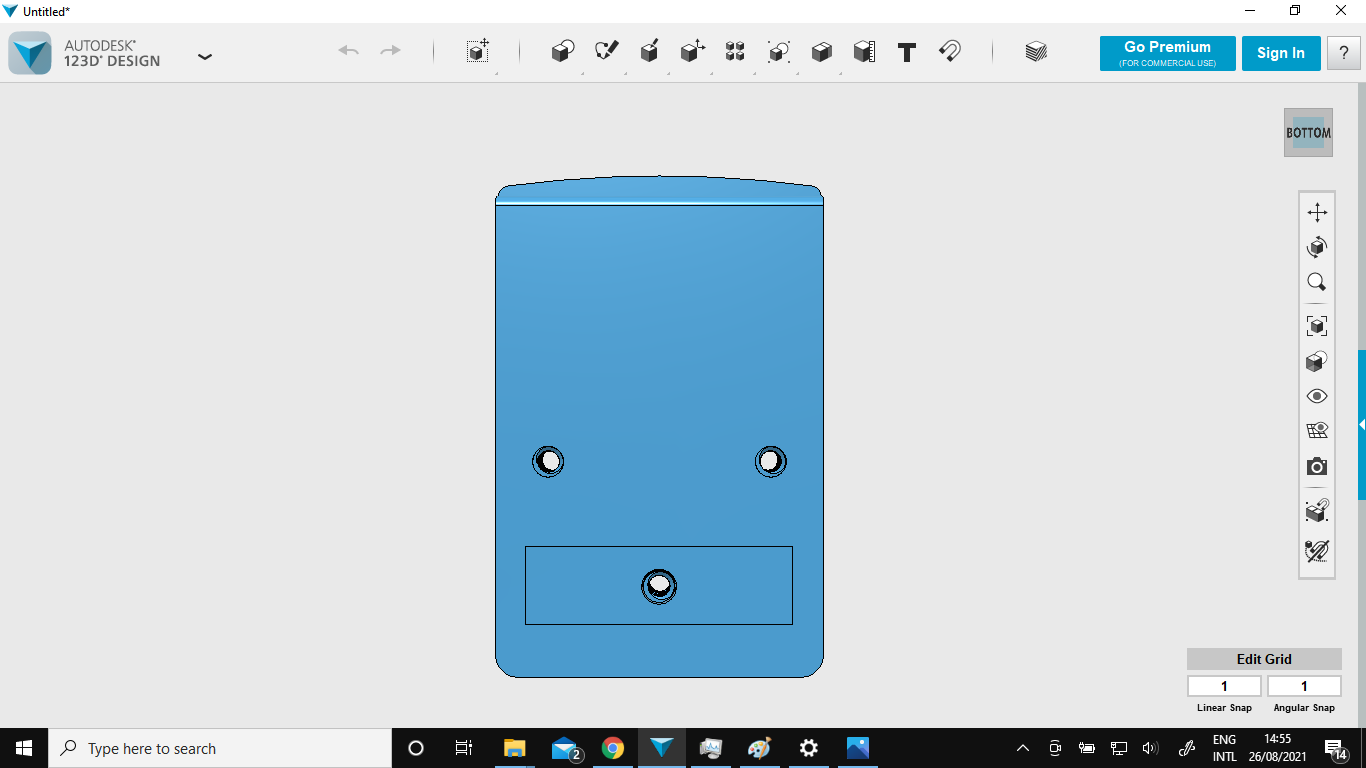Toggle the Snap magnet tool

pos(950,52)
